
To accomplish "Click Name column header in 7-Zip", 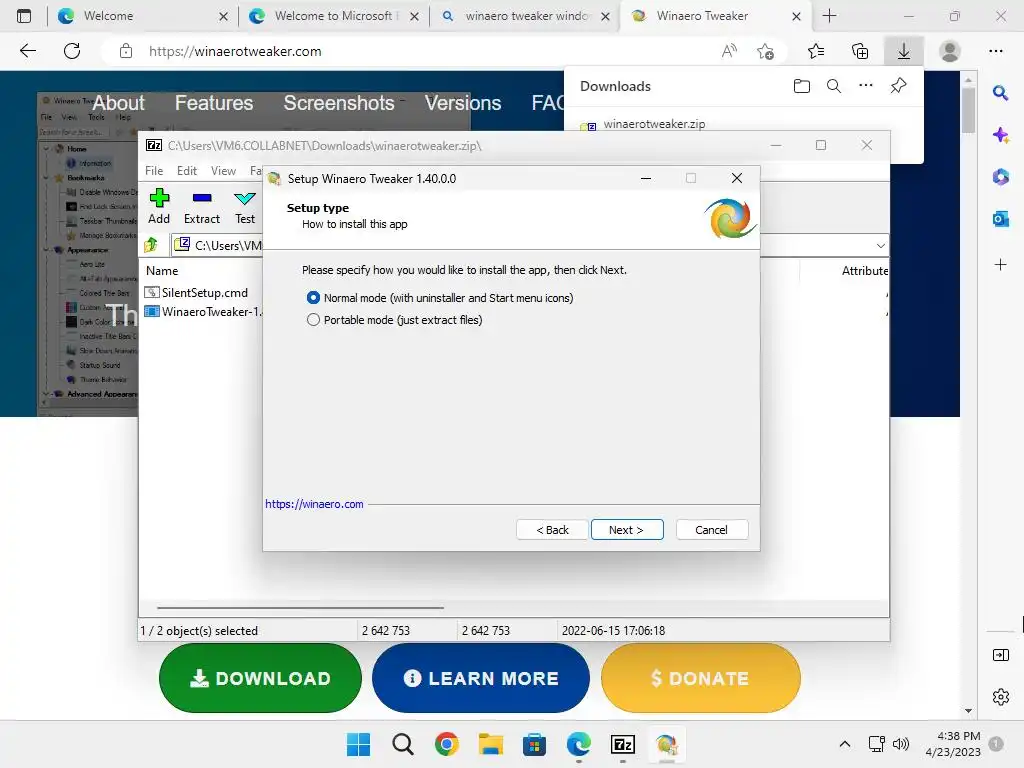I will tap(162, 270).
